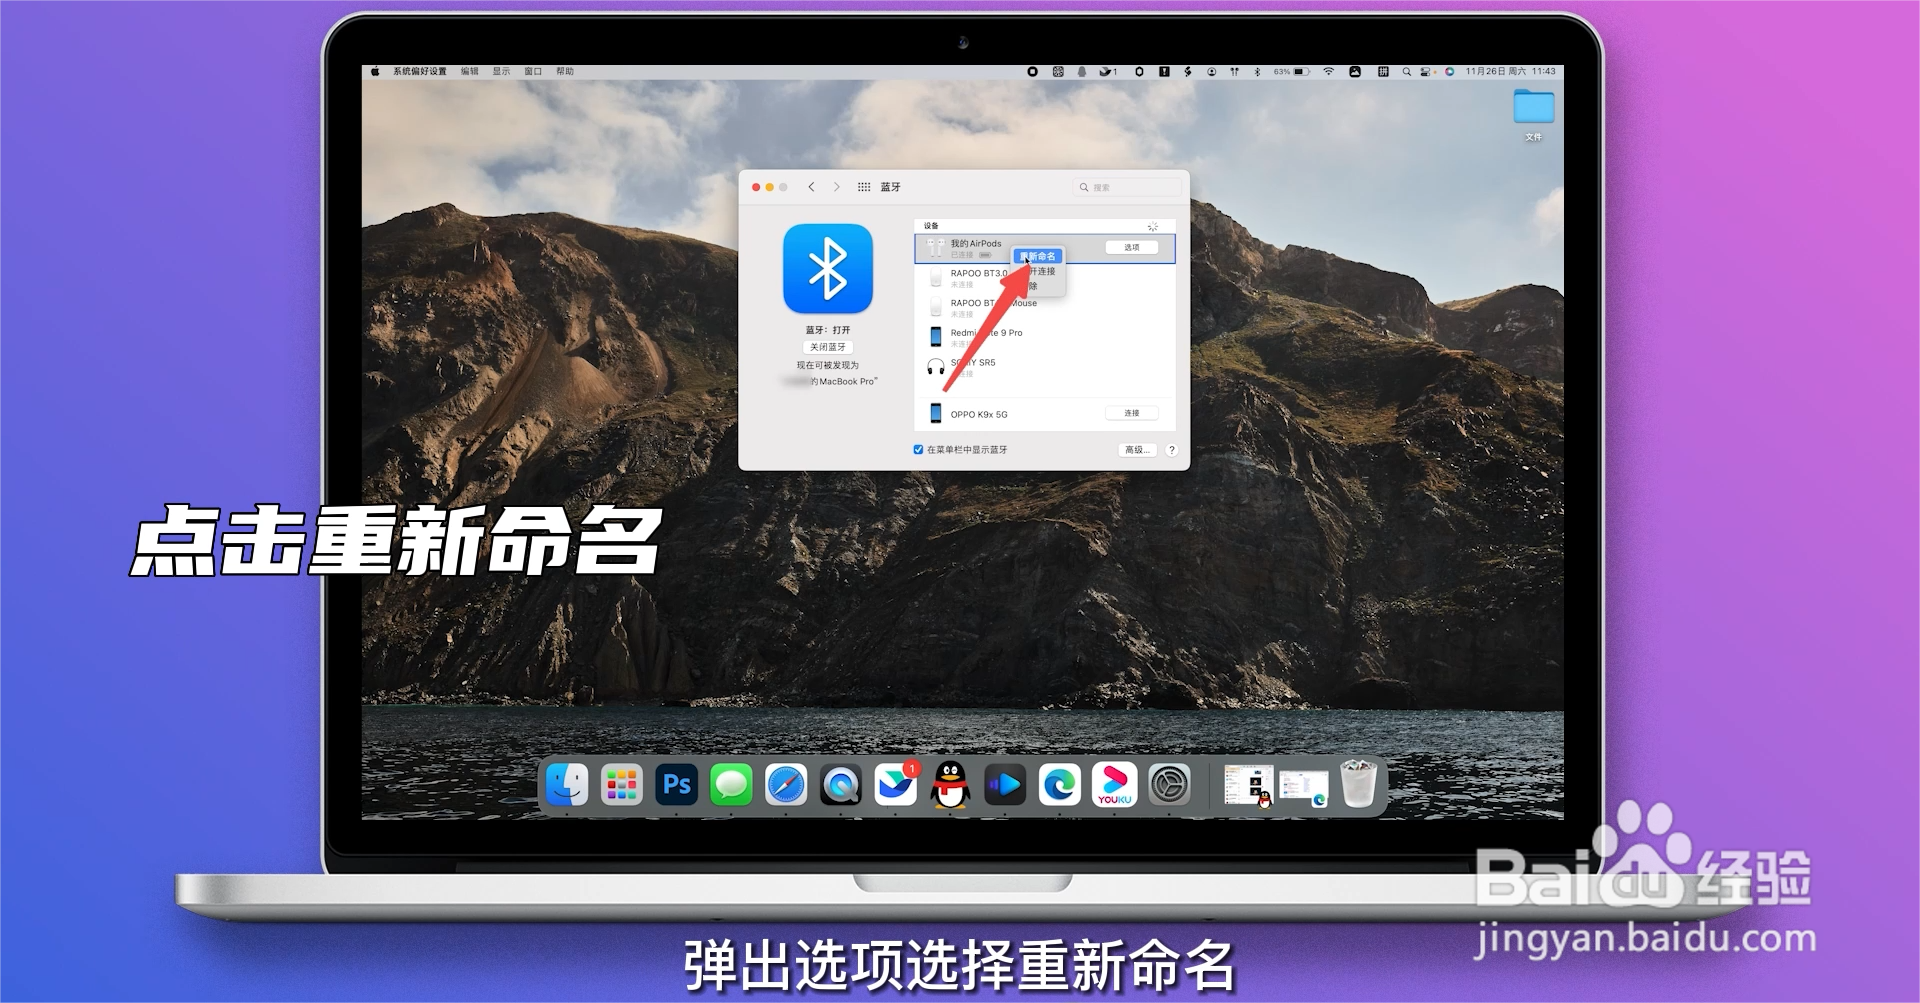Click the charging bolt menu bar icon
Screen dimensions: 1920x1003
pyautogui.click(x=1187, y=72)
